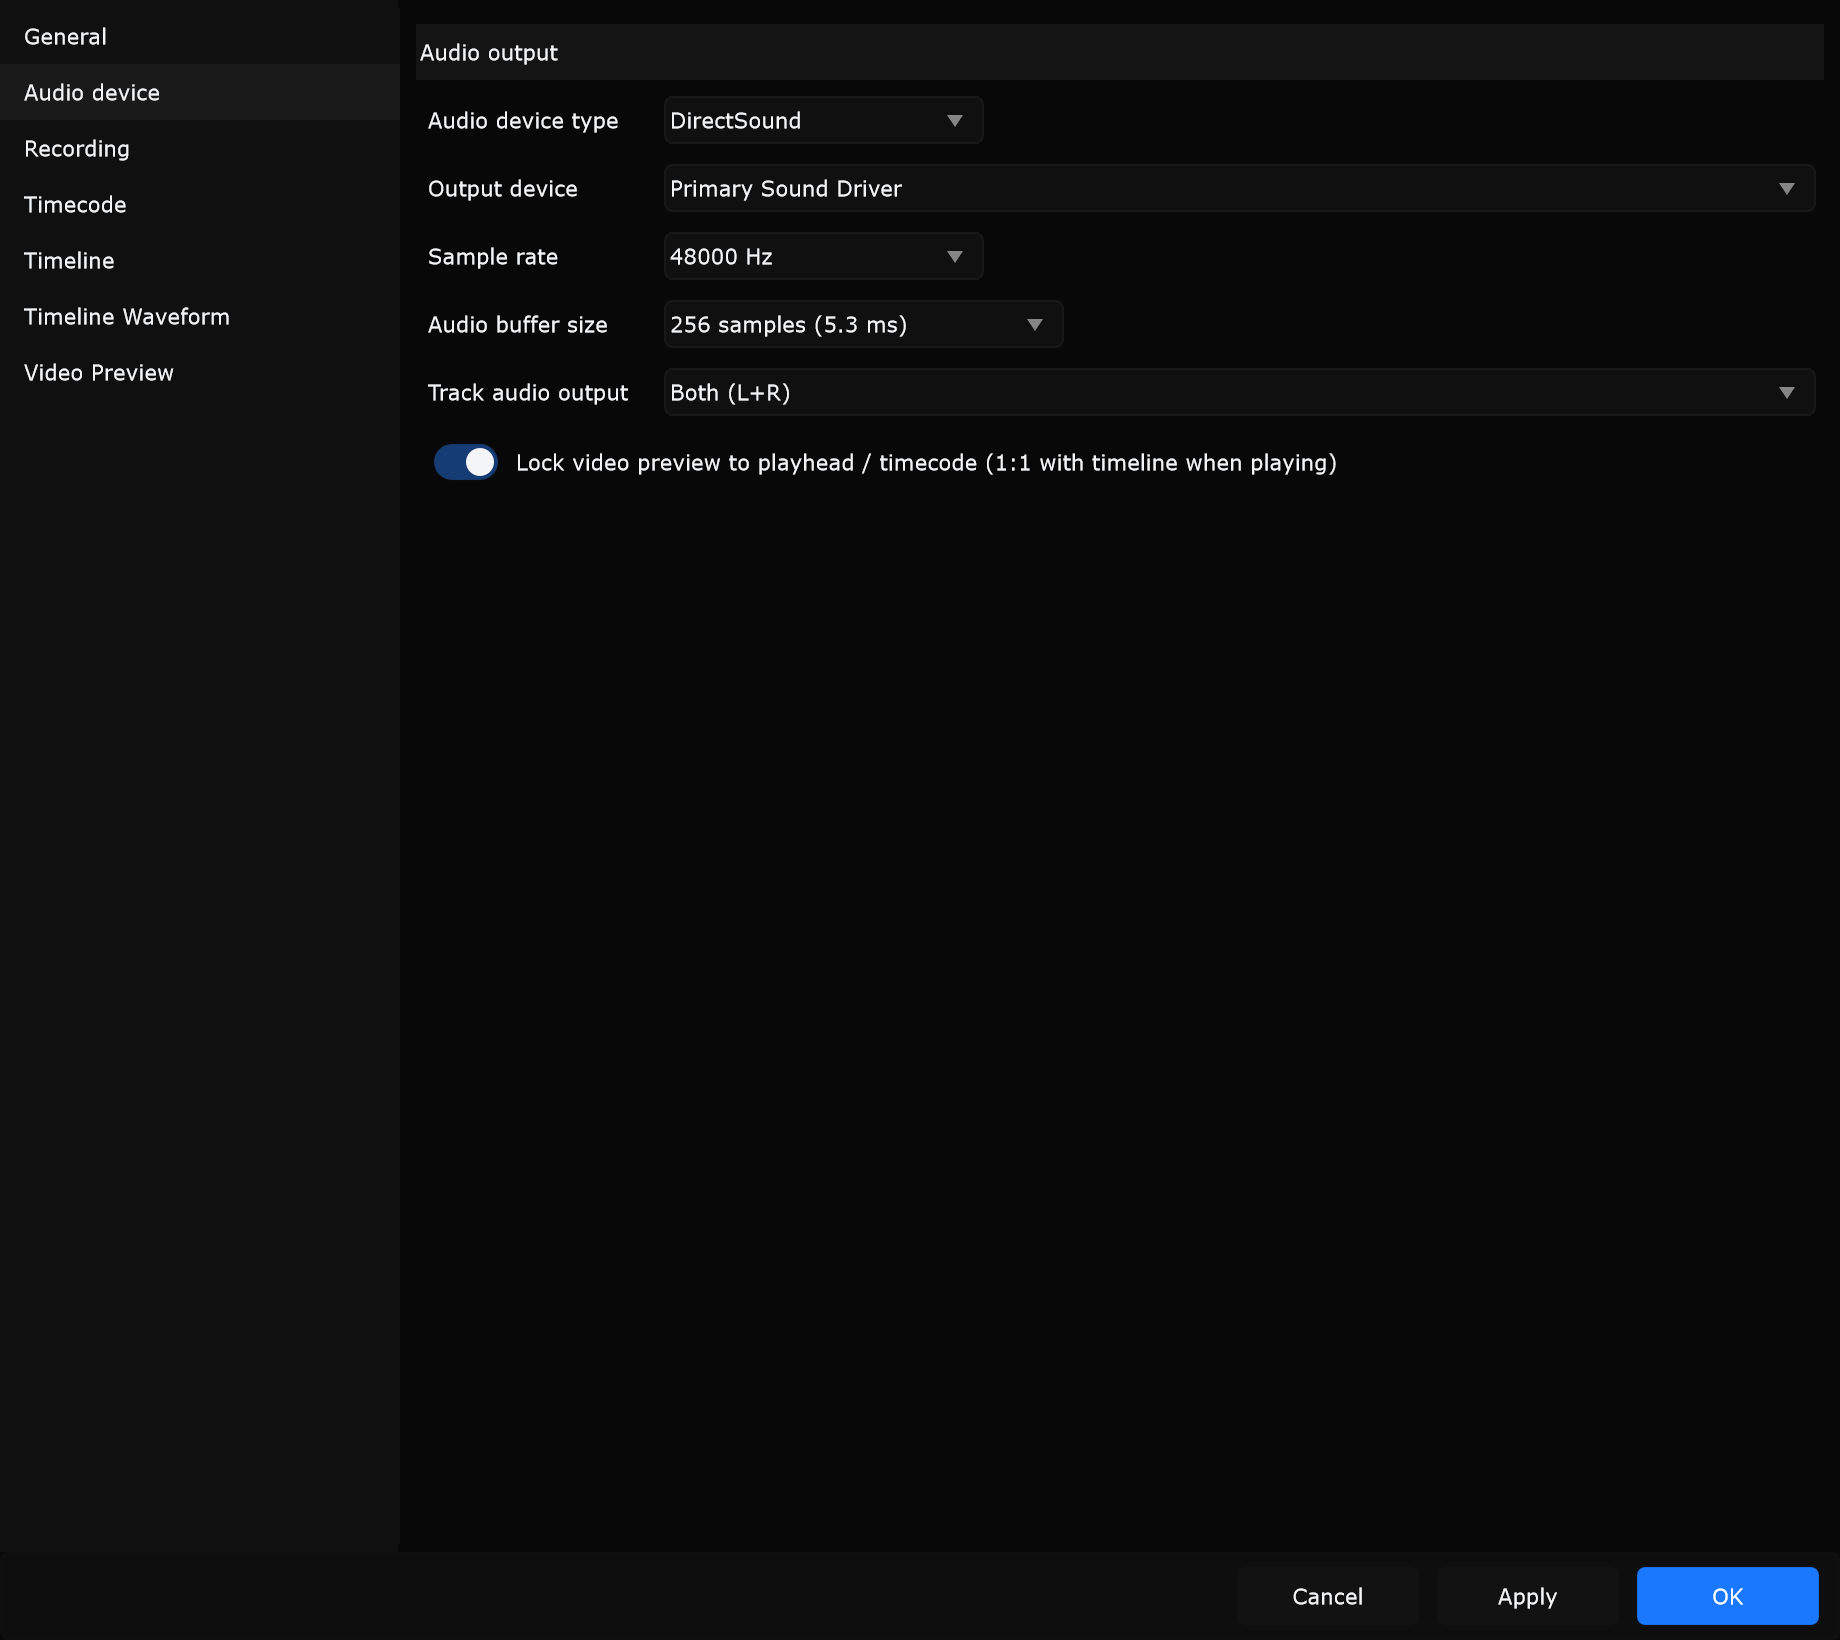Switch to Timeline settings
Screen dimensions: 1840x1640
coord(200,260)
